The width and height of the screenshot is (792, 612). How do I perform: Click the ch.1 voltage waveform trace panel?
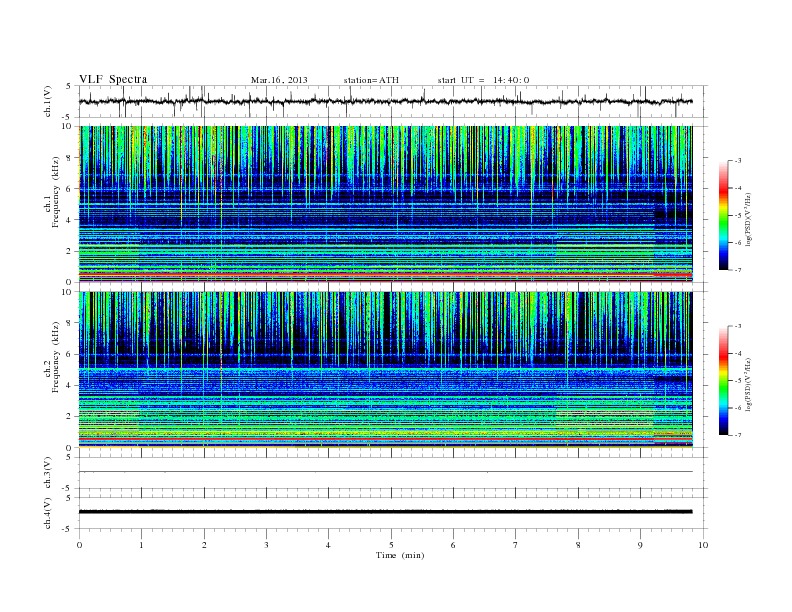point(392,101)
